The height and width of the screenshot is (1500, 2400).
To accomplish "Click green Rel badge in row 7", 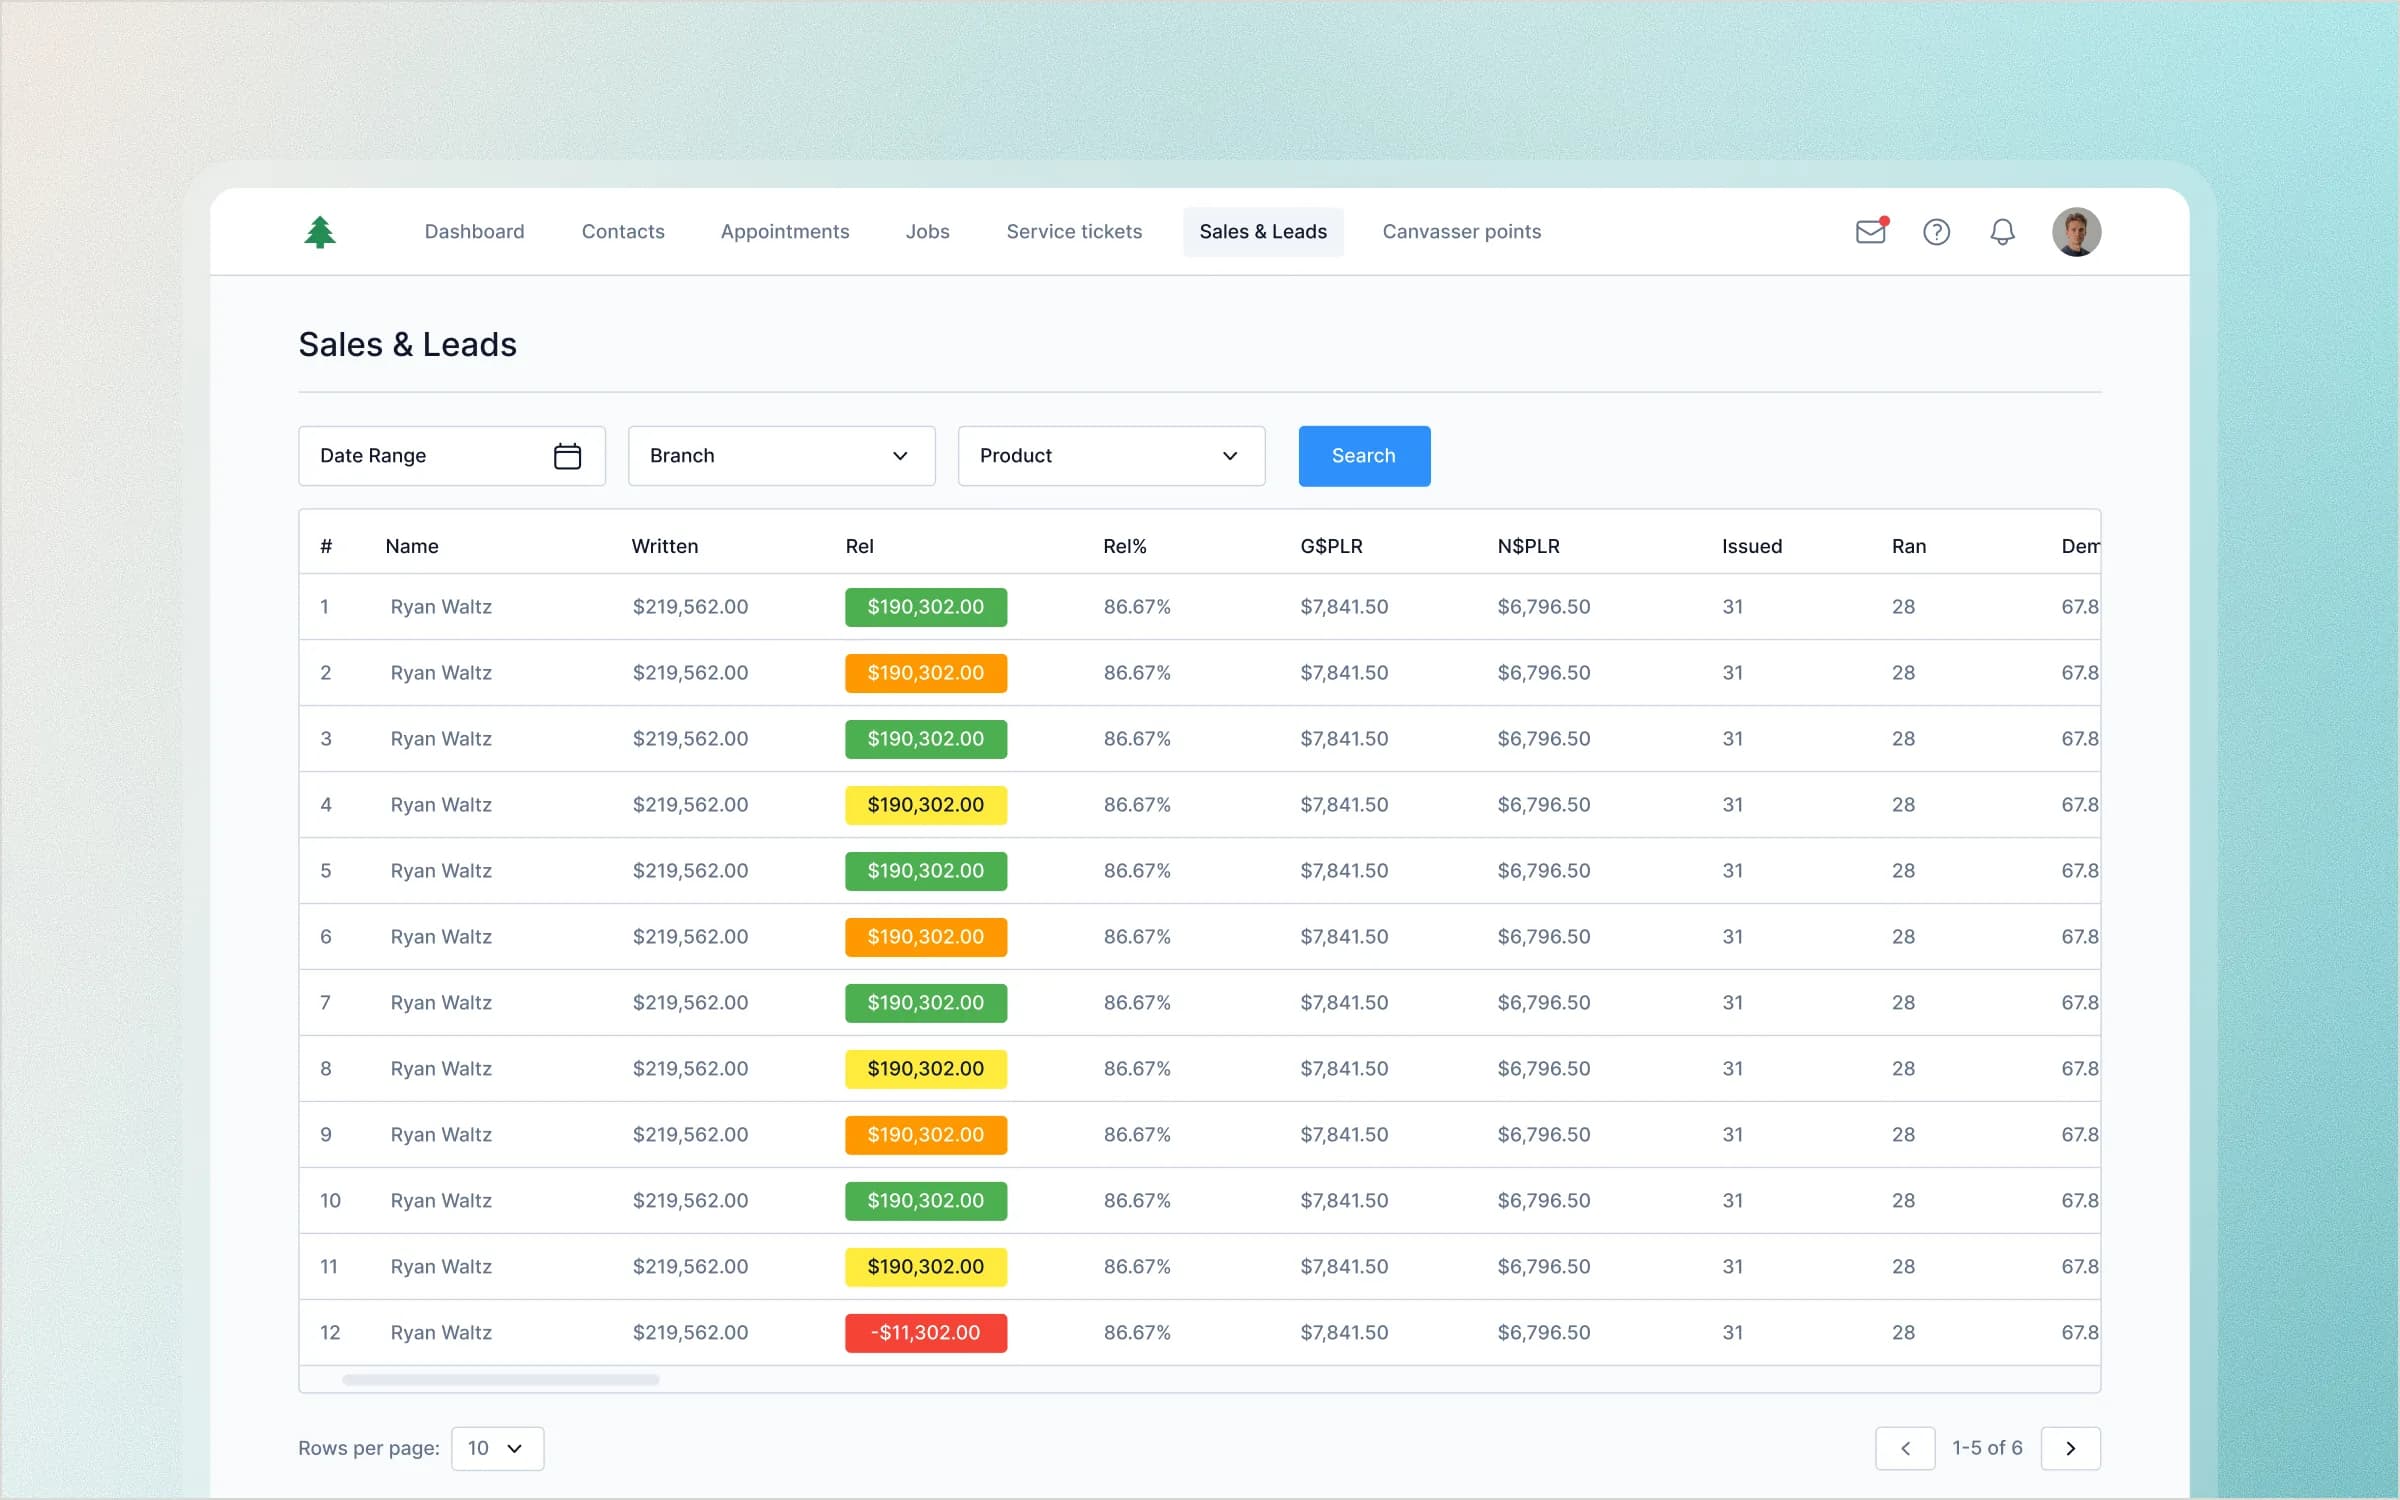I will point(926,1003).
